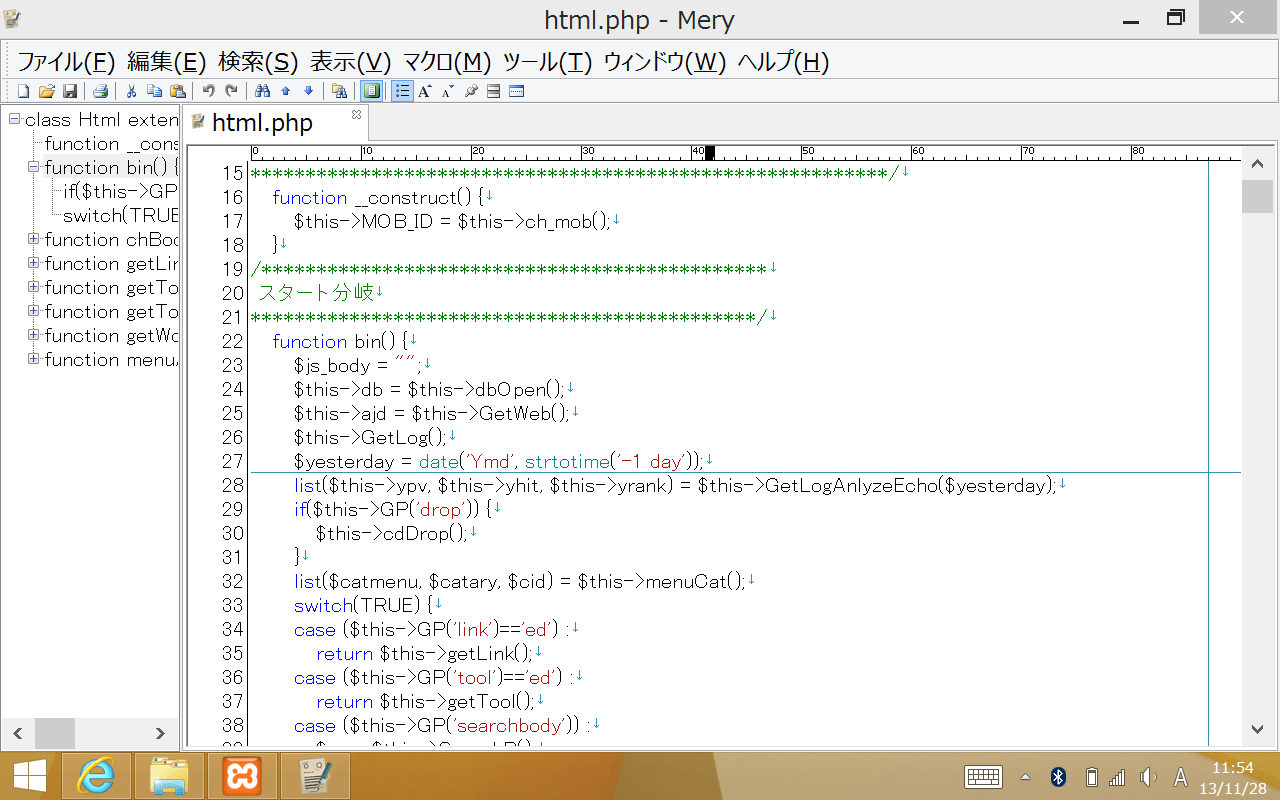
Task: Open the ウィンドウ(W) menu
Action: pos(665,62)
